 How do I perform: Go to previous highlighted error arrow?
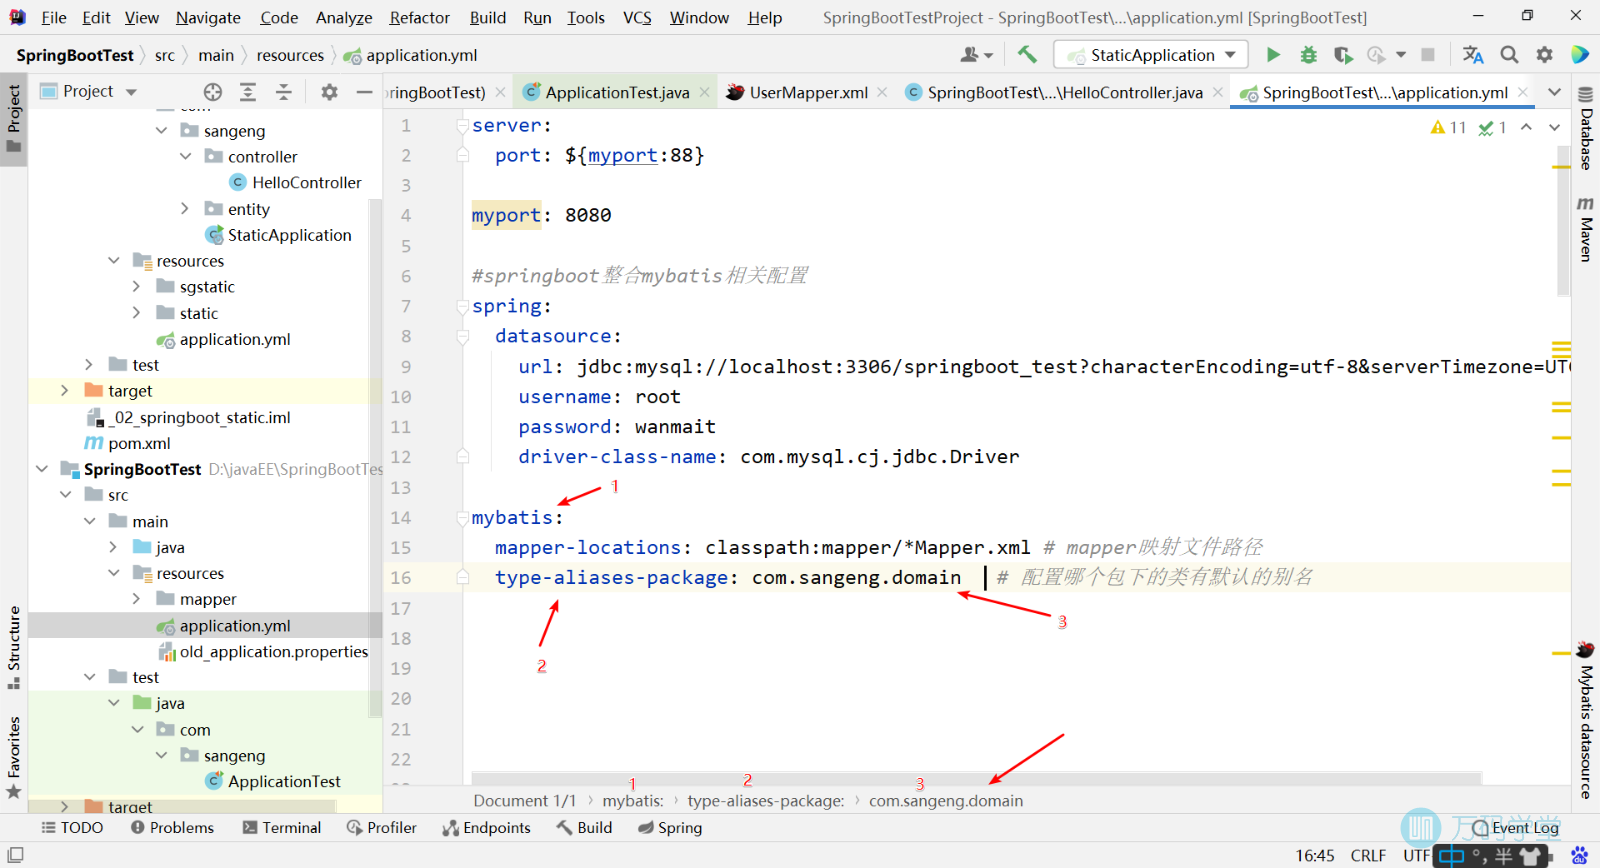click(1526, 127)
